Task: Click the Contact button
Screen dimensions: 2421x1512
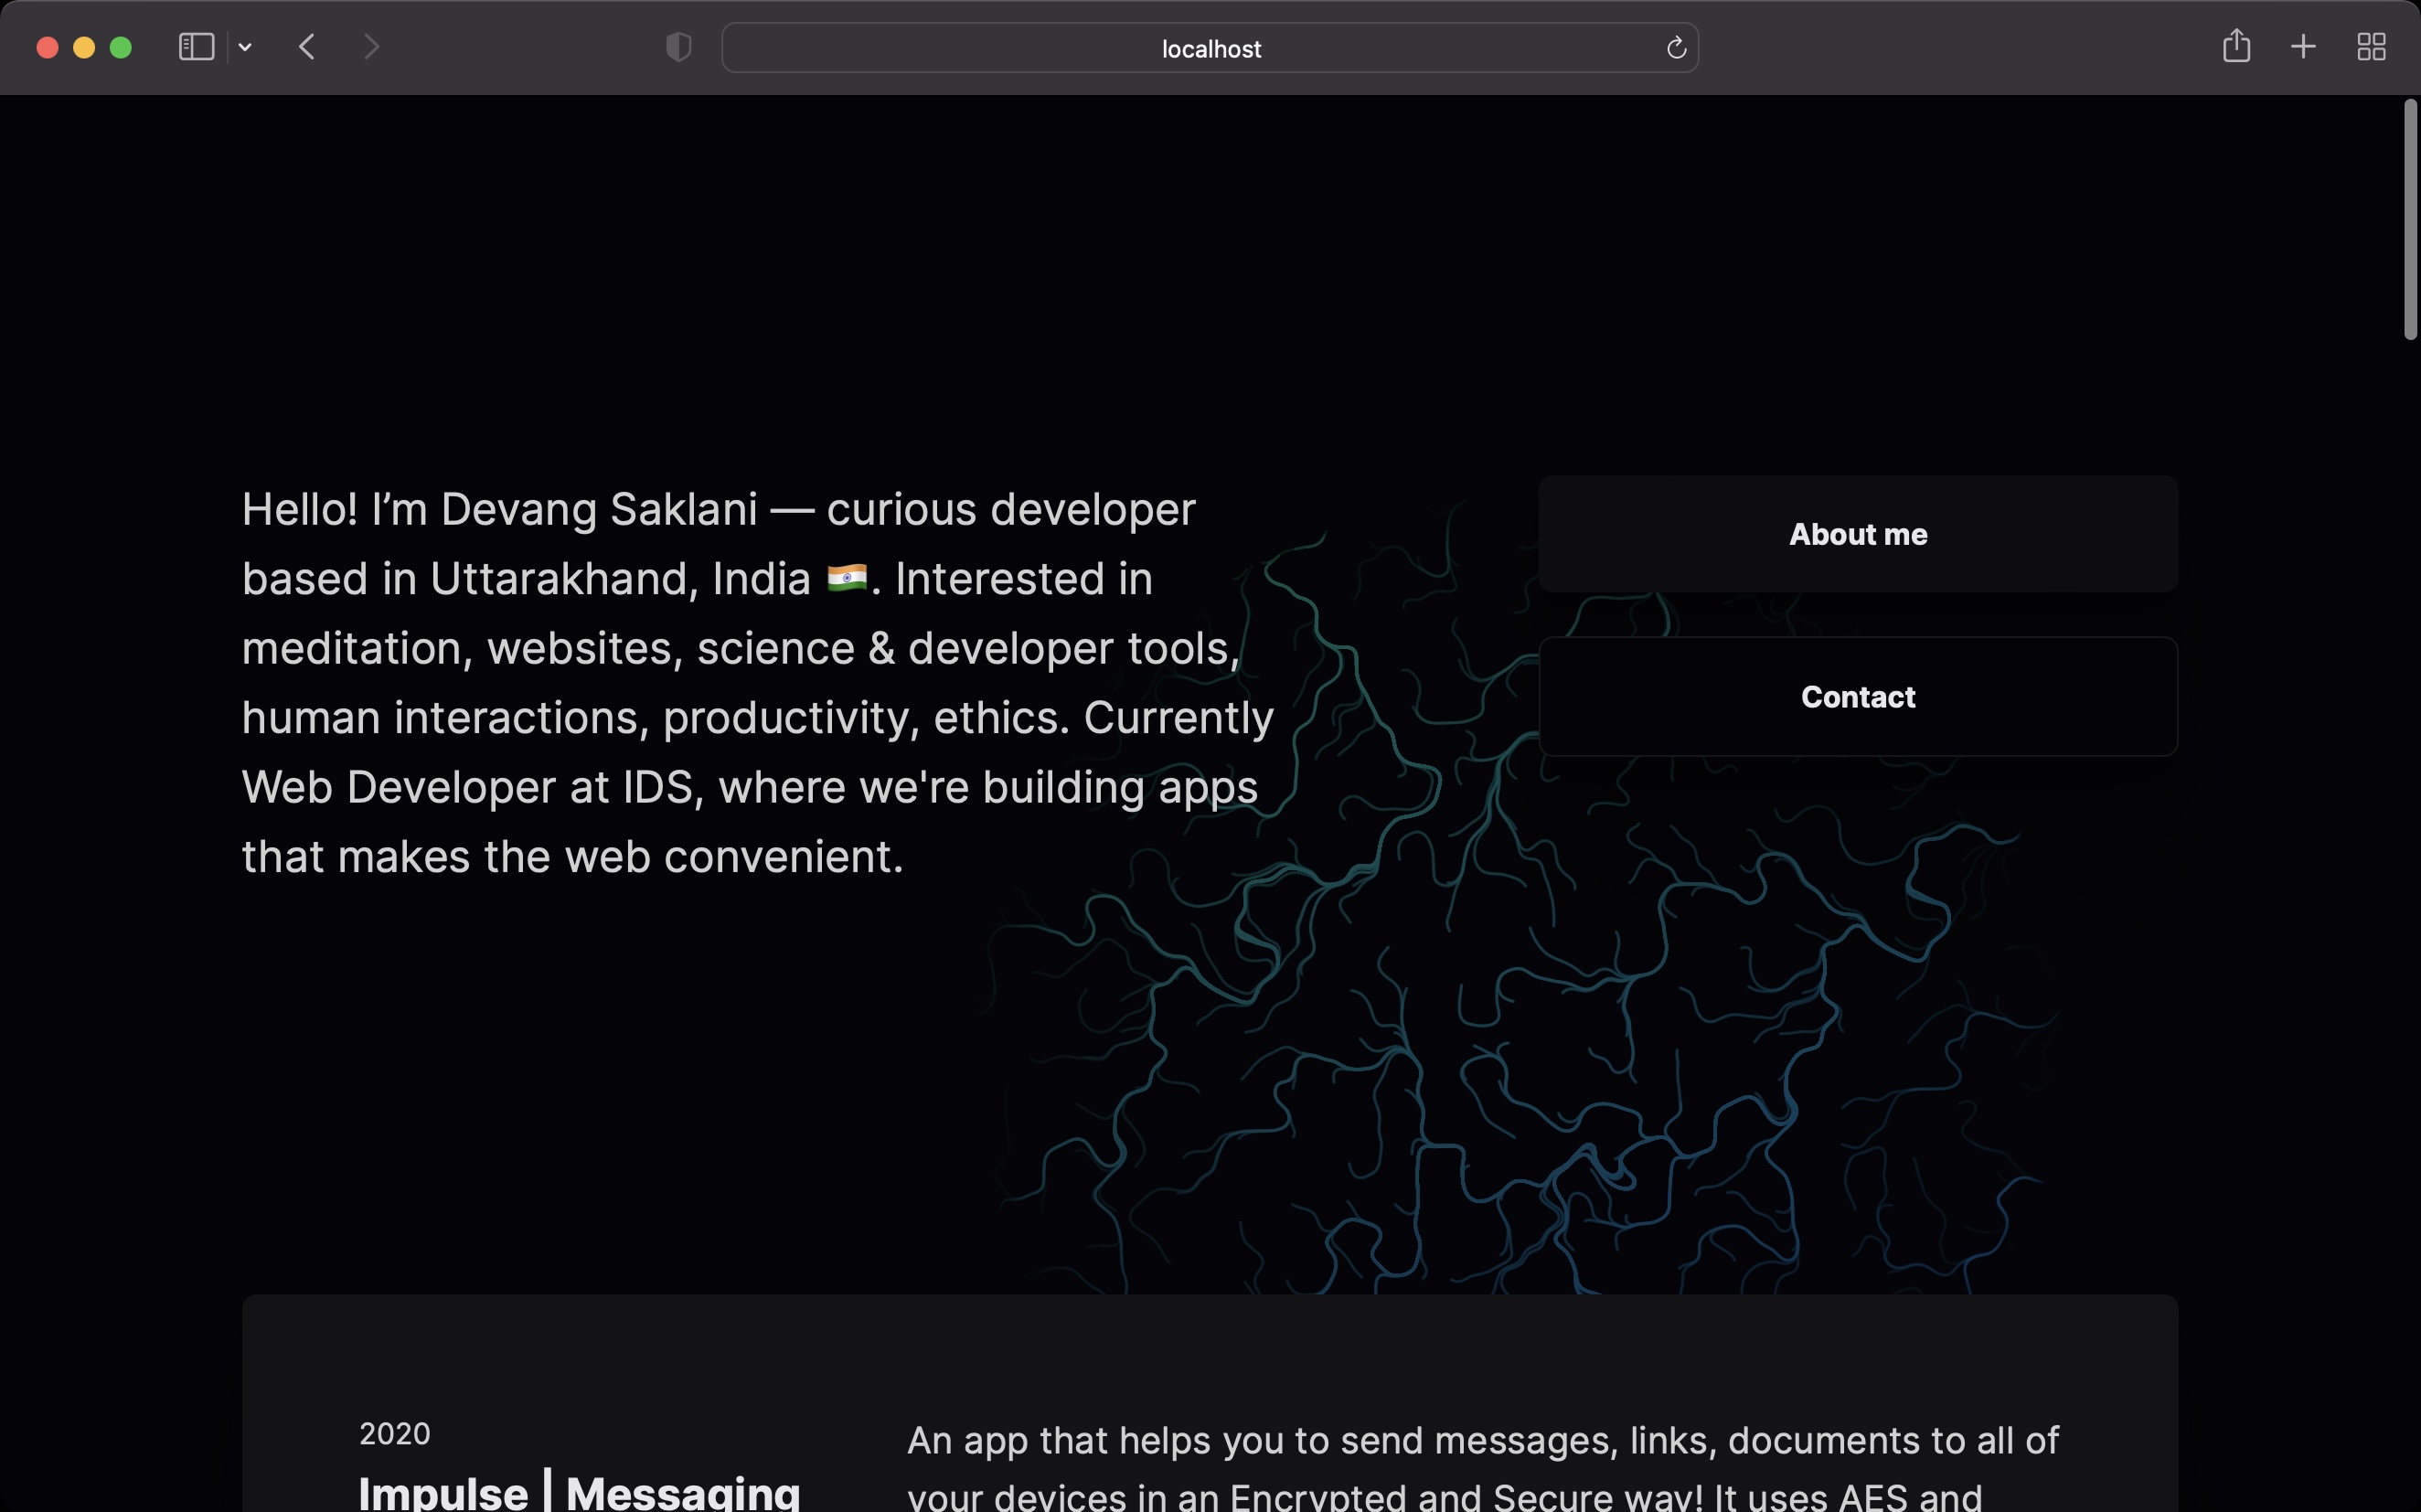Action: click(1857, 696)
